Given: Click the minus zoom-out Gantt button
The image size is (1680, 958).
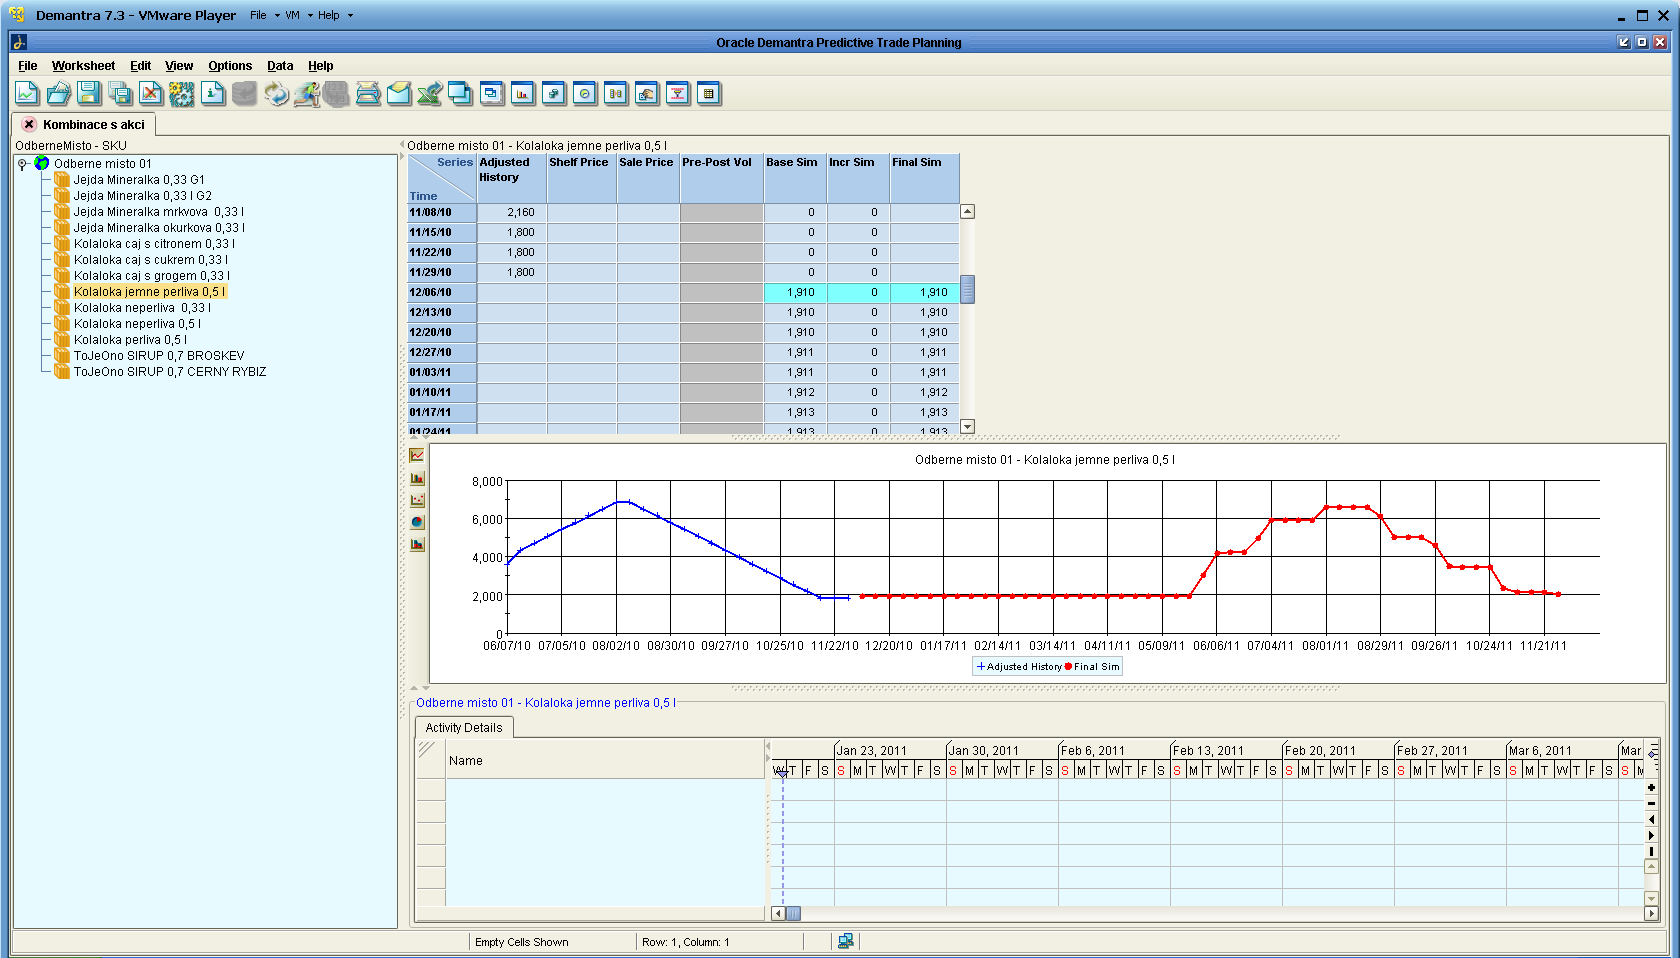Looking at the screenshot, I should click(1651, 803).
